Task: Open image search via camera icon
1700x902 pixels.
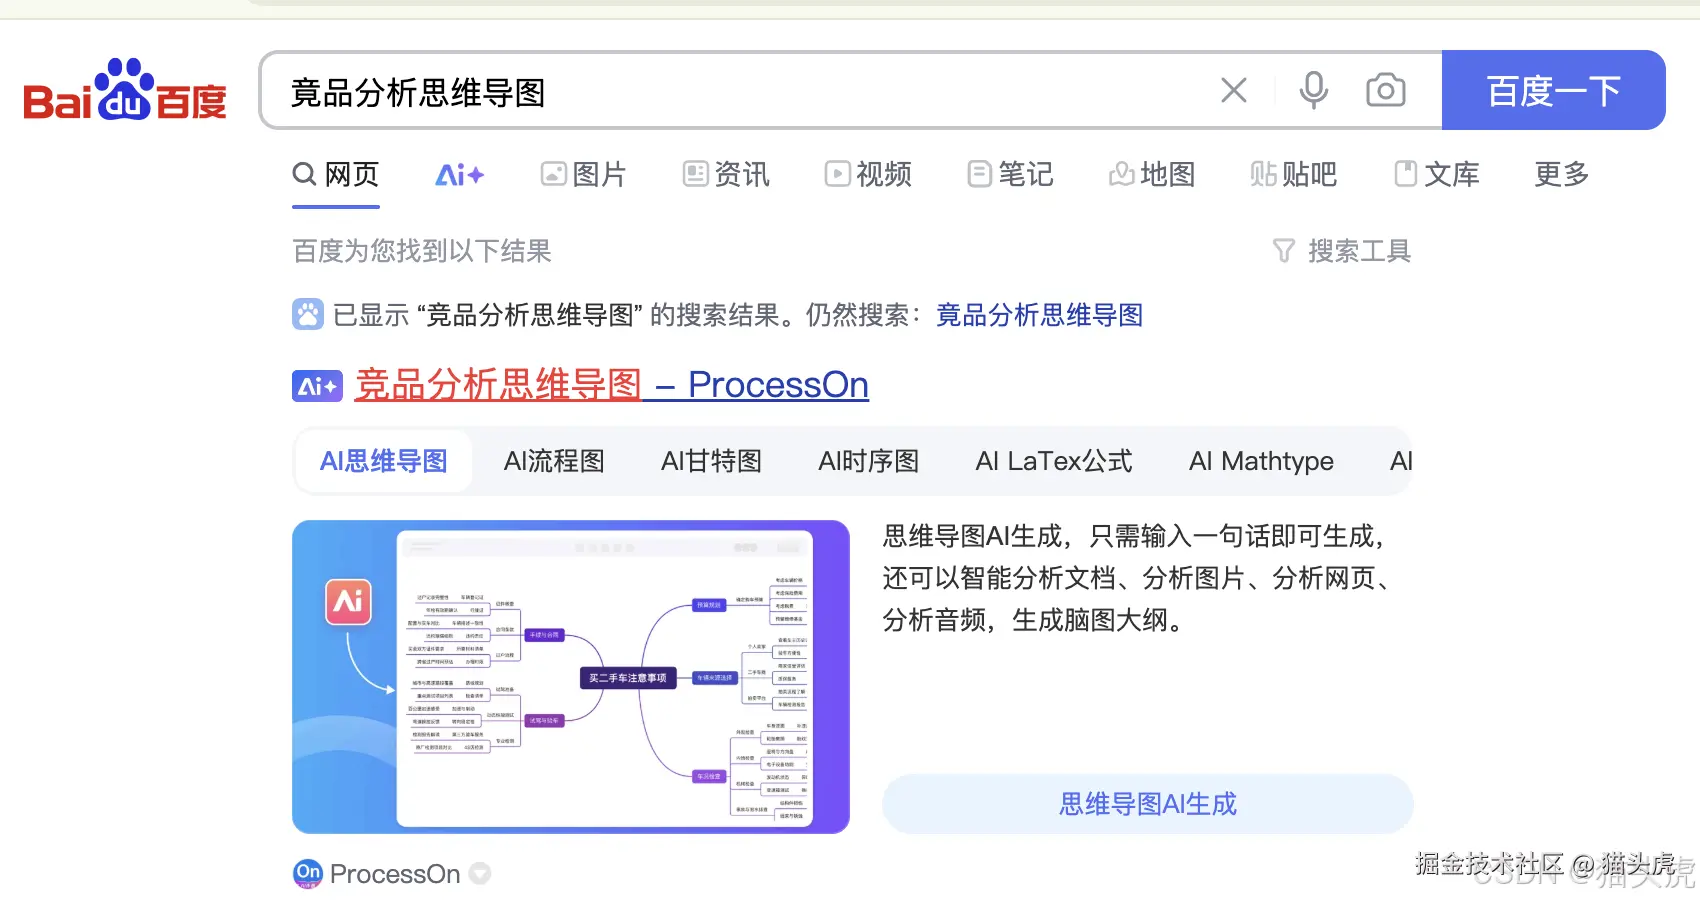Action: coord(1385,90)
